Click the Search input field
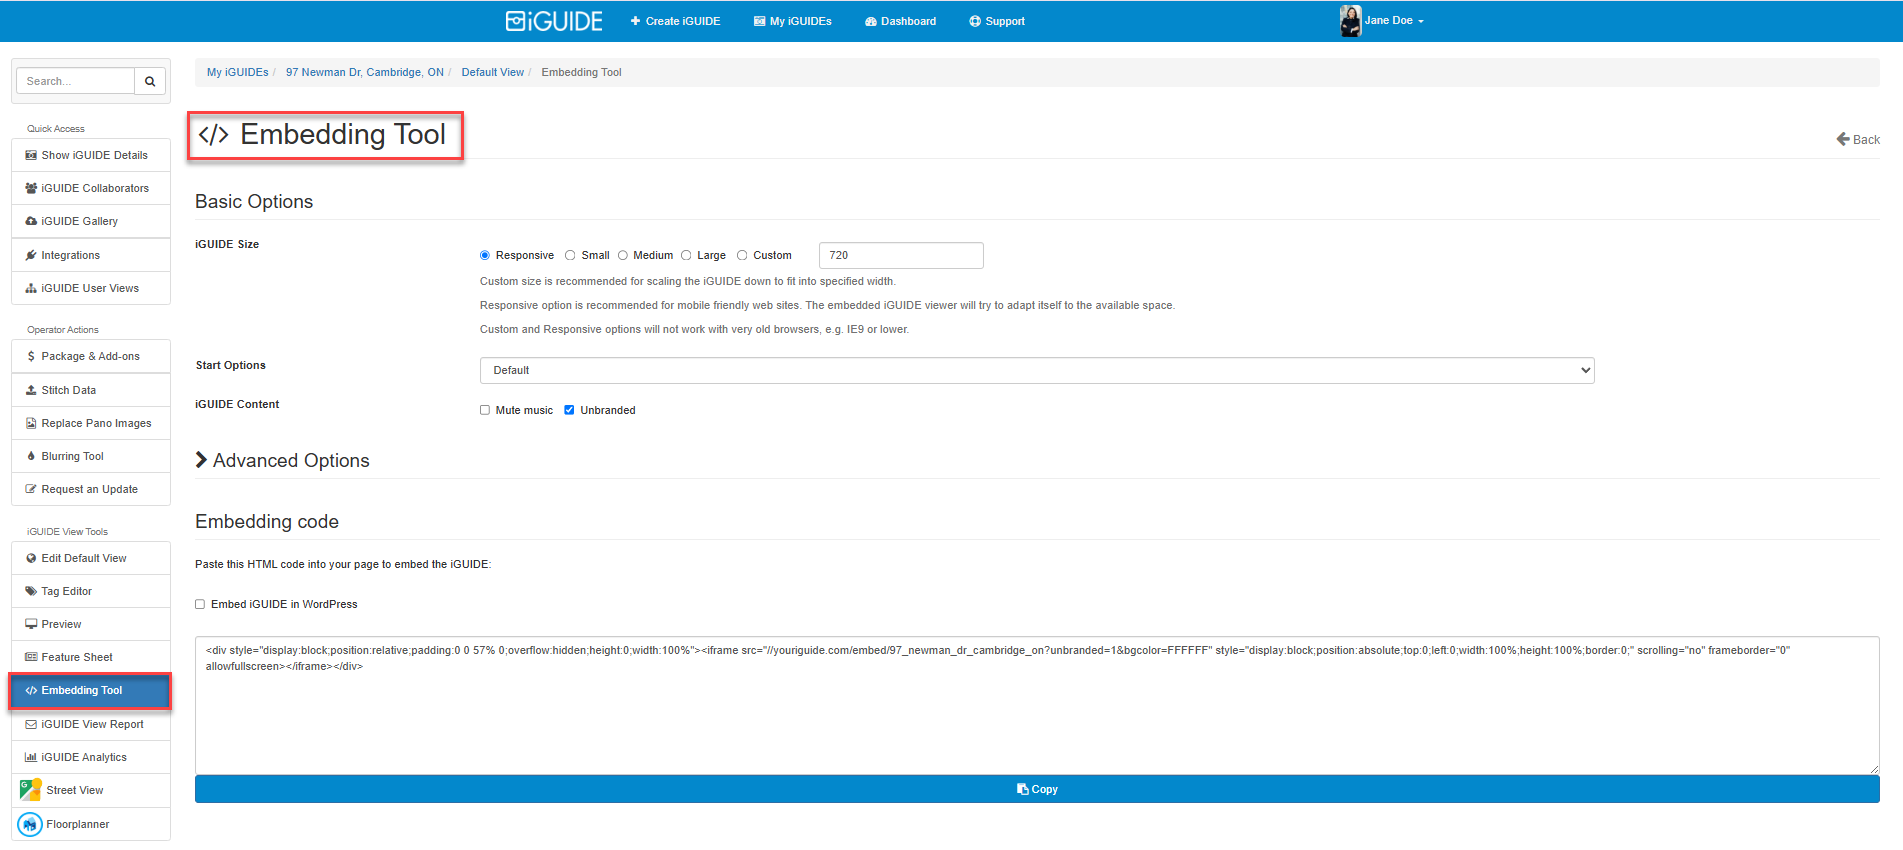1903x850 pixels. [76, 81]
